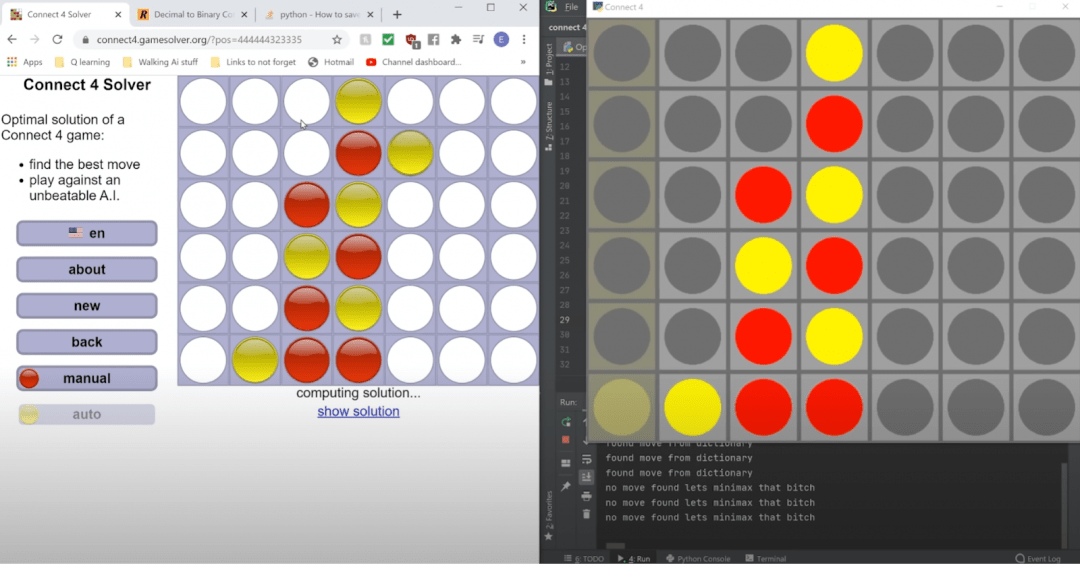
Task: Open the File menu in PyCharm
Action: coord(571,7)
